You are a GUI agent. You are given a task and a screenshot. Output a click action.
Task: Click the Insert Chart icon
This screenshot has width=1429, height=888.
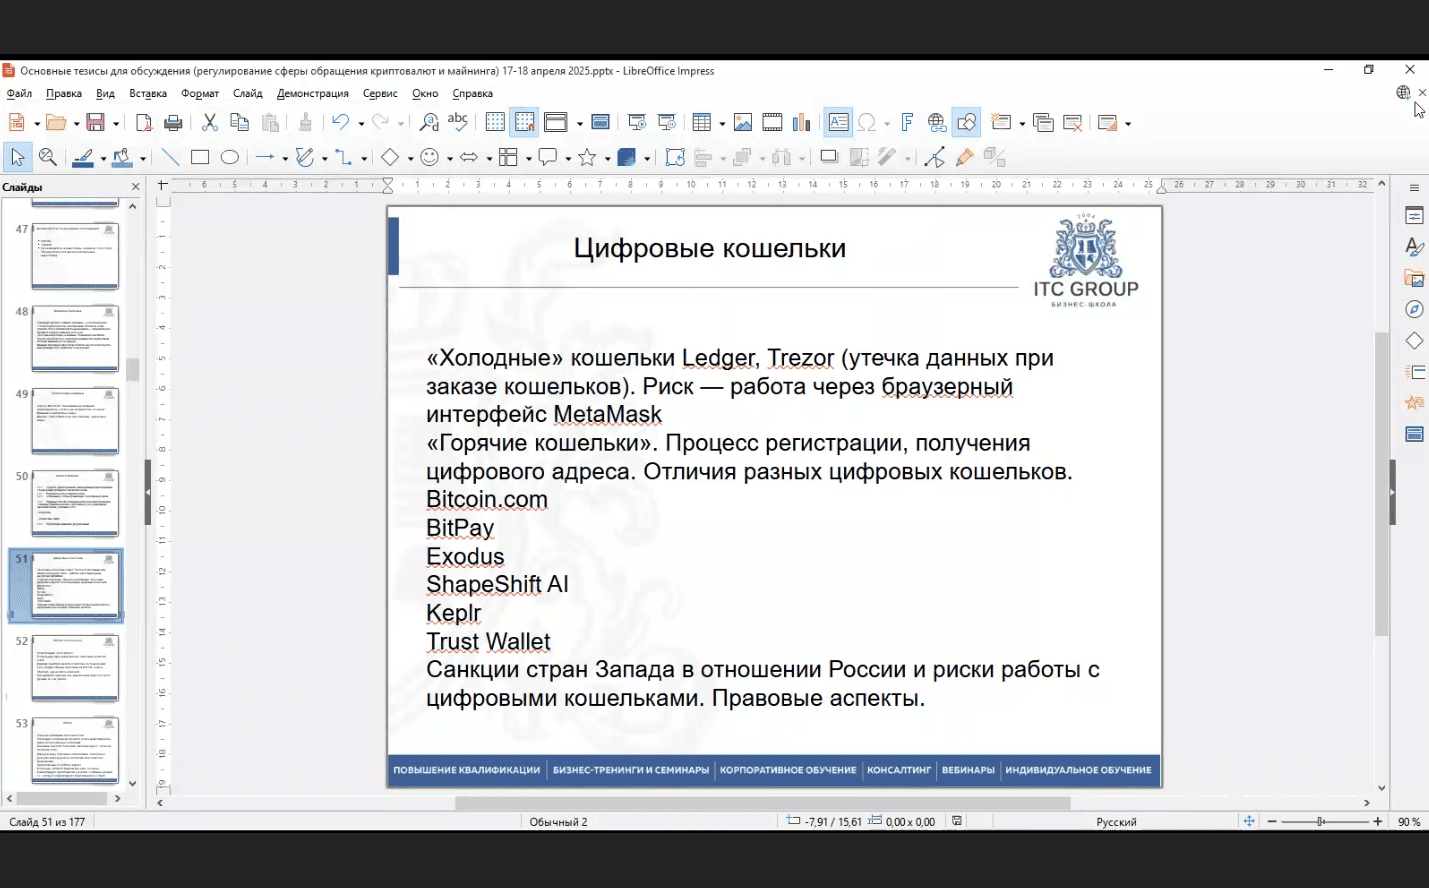(x=802, y=123)
